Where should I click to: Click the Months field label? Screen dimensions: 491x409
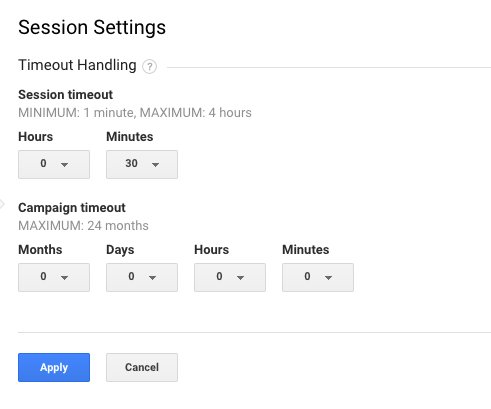pyautogui.click(x=40, y=250)
